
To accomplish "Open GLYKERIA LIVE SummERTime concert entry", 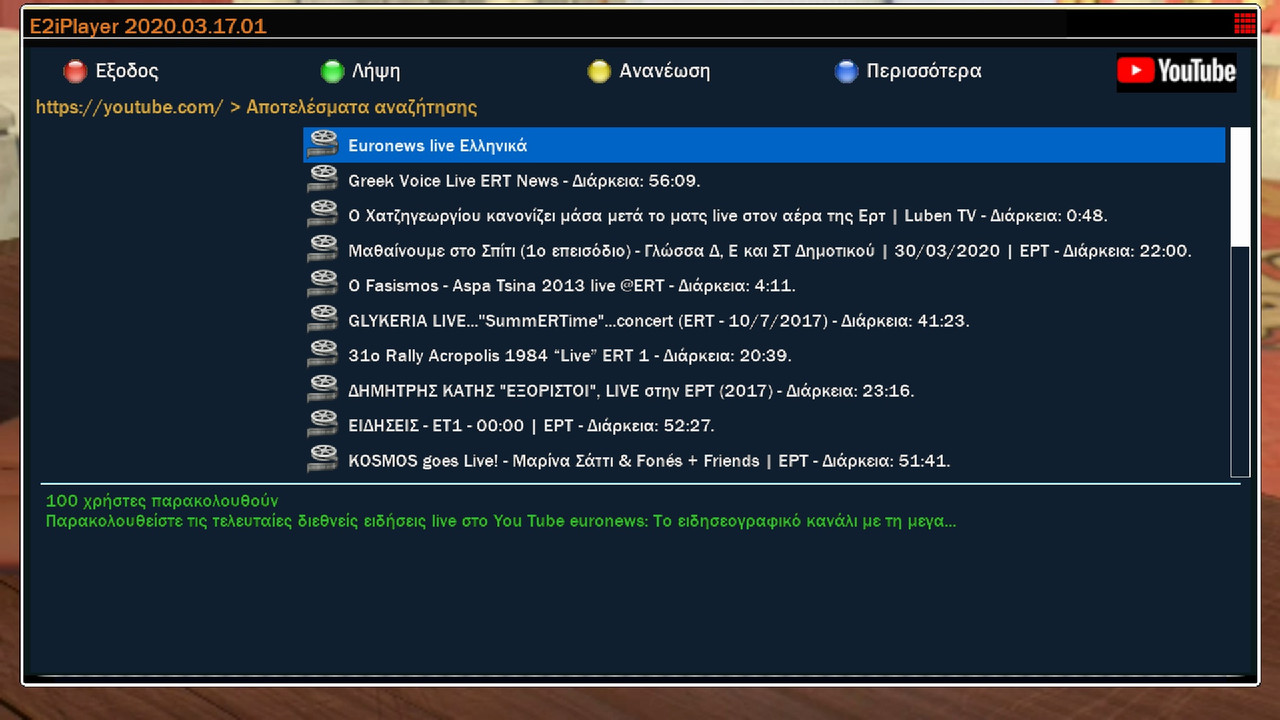I will click(764, 320).
